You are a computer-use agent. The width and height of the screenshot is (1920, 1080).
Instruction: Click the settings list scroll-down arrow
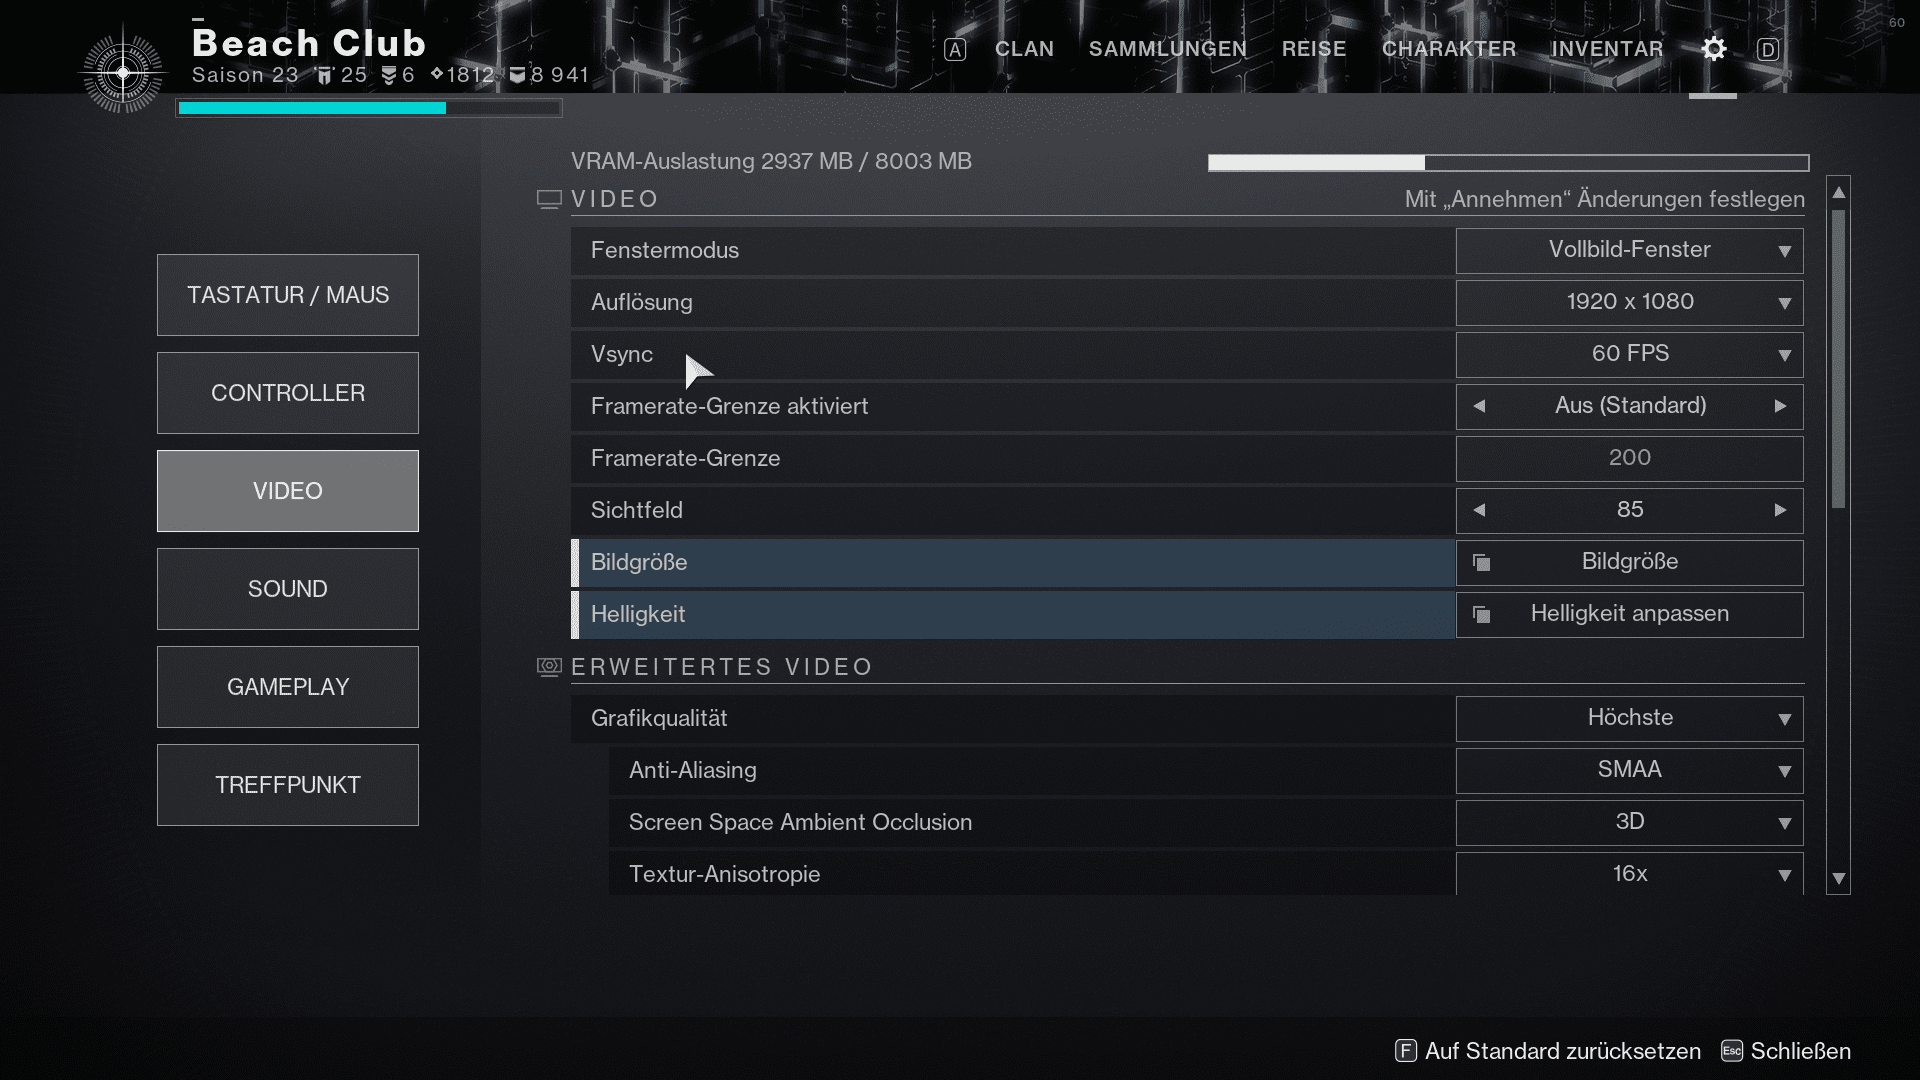click(1838, 879)
